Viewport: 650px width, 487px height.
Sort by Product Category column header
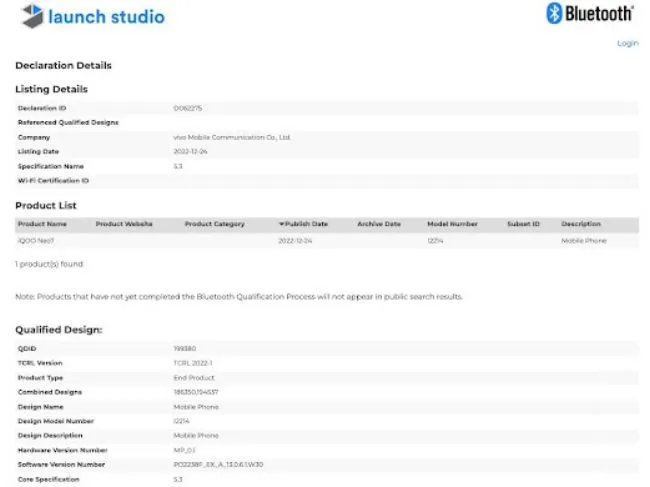[x=214, y=224]
